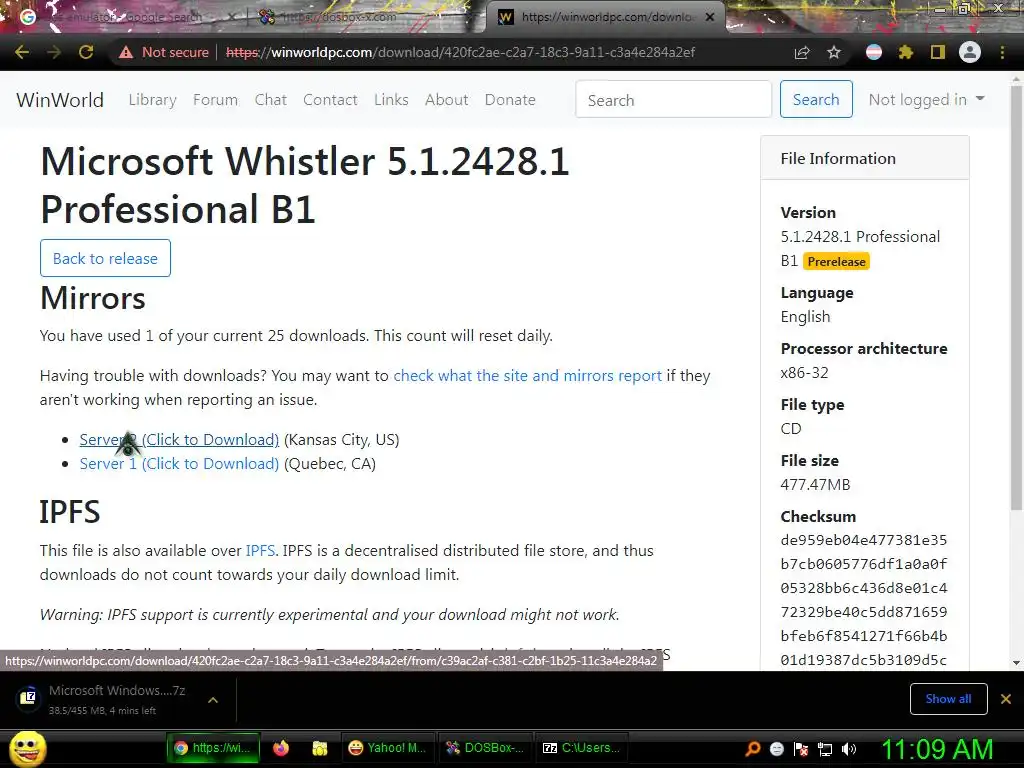The width and height of the screenshot is (1024, 768).
Task: Close the winworldpc.com browser tab
Action: click(710, 17)
